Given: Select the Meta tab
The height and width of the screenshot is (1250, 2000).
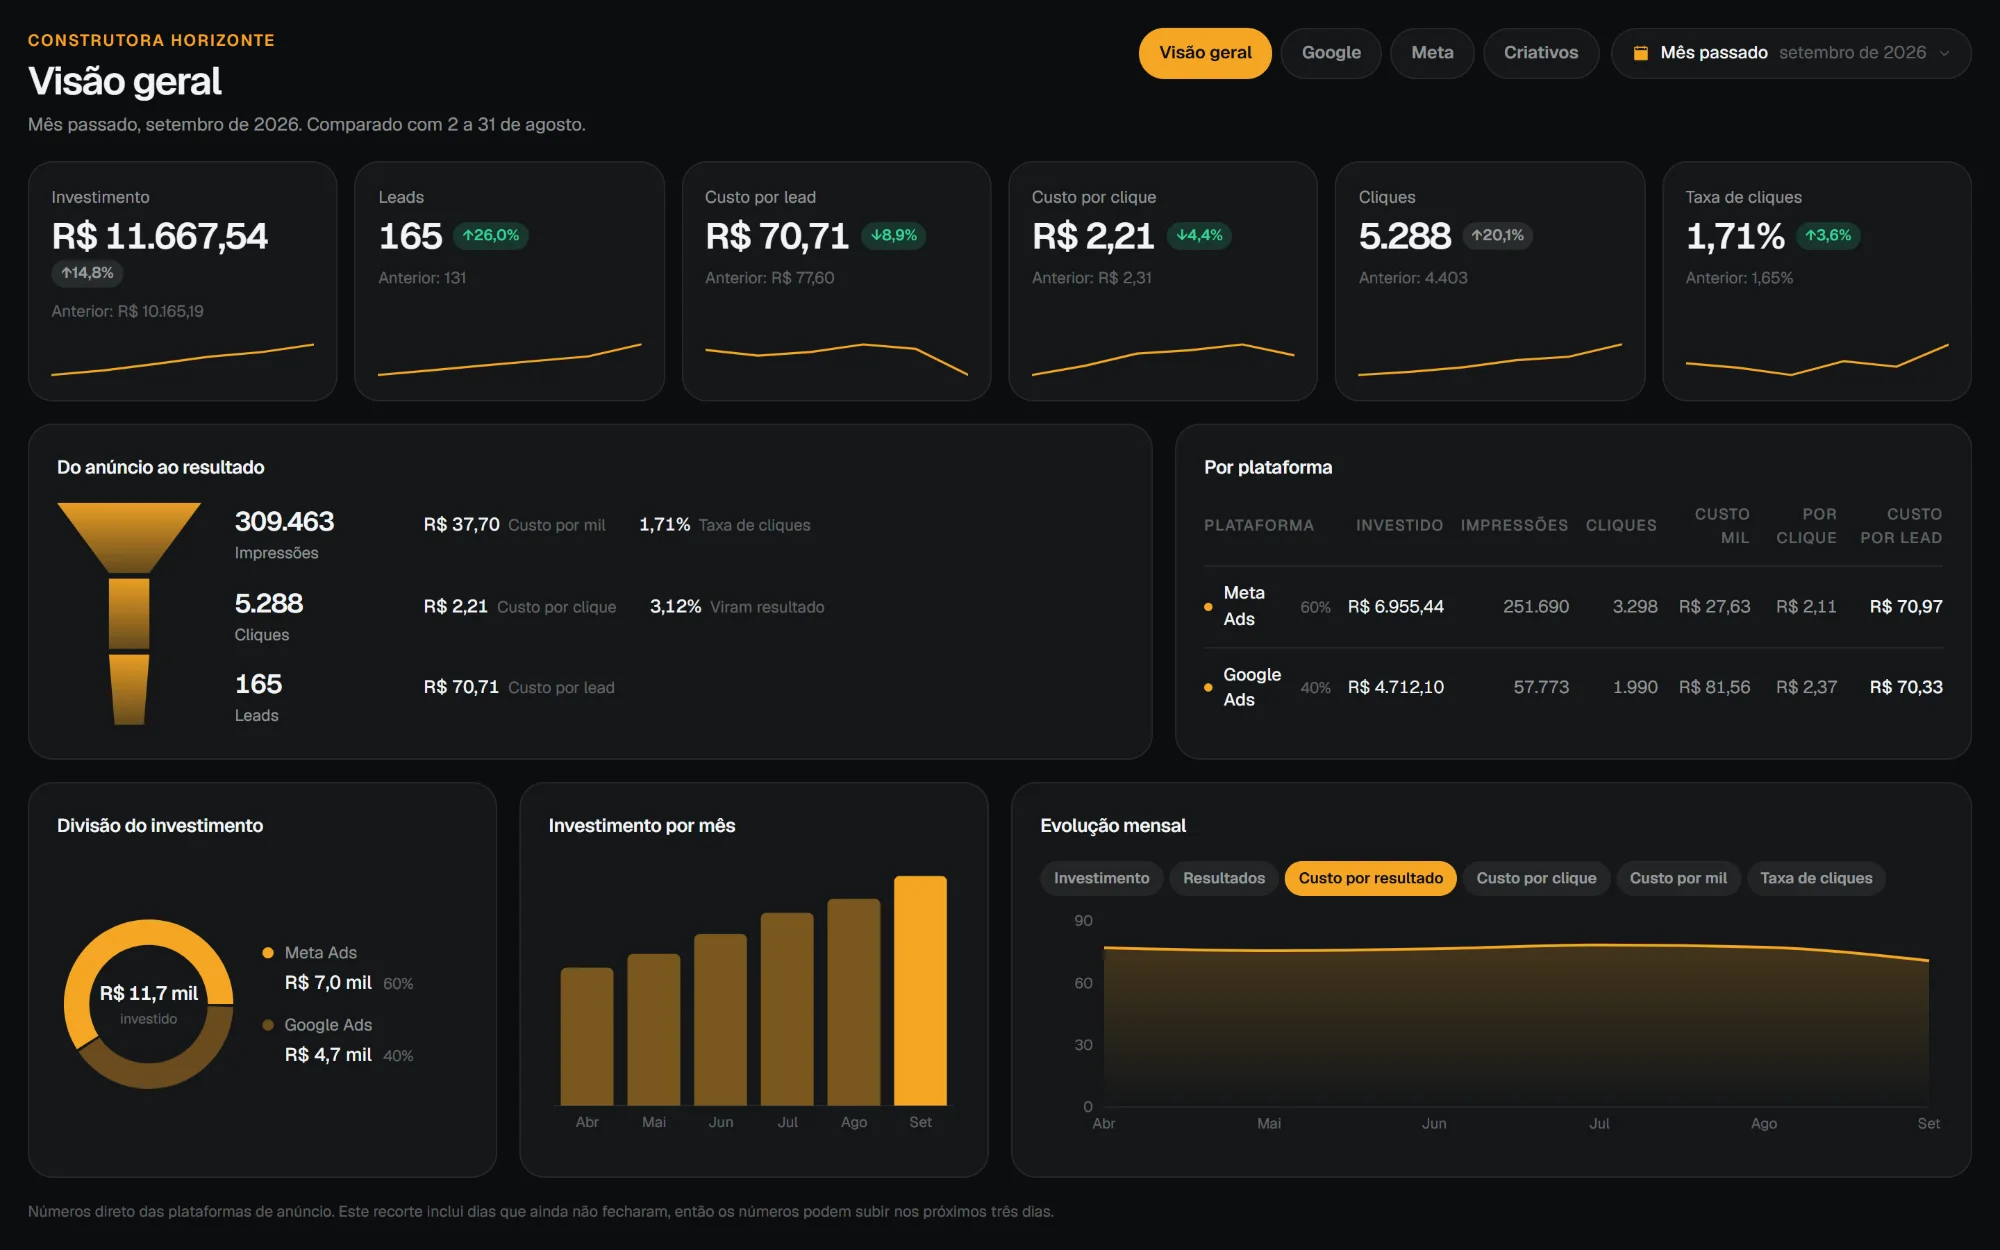Looking at the screenshot, I should coord(1432,53).
